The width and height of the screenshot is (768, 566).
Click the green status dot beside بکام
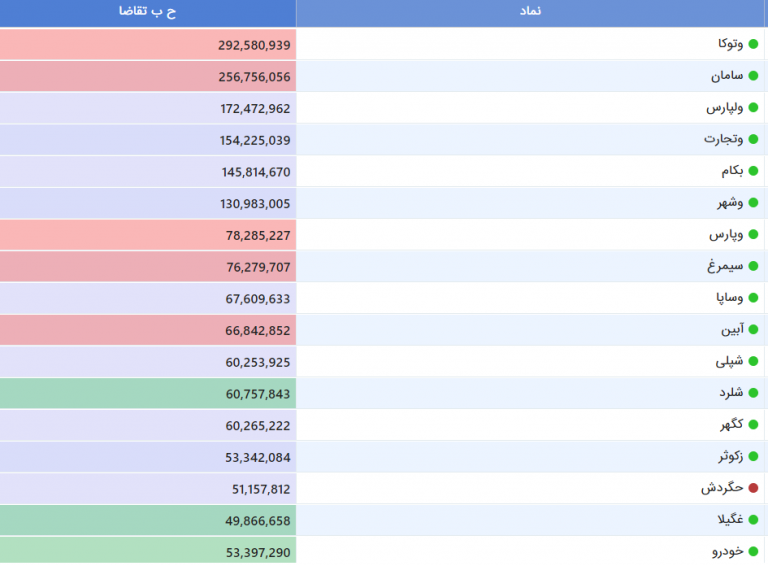(753, 171)
